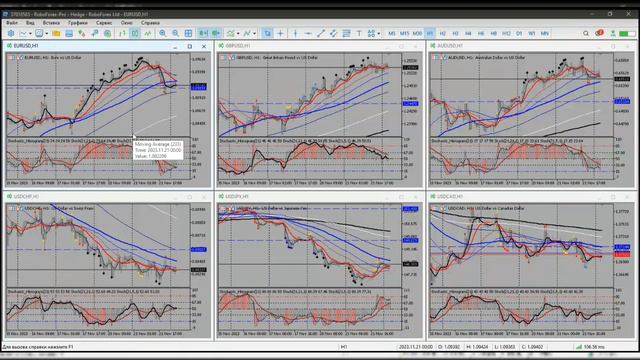640x360 pixels.
Task: Click the yellow folder toolbar icon
Action: (x=56, y=33)
